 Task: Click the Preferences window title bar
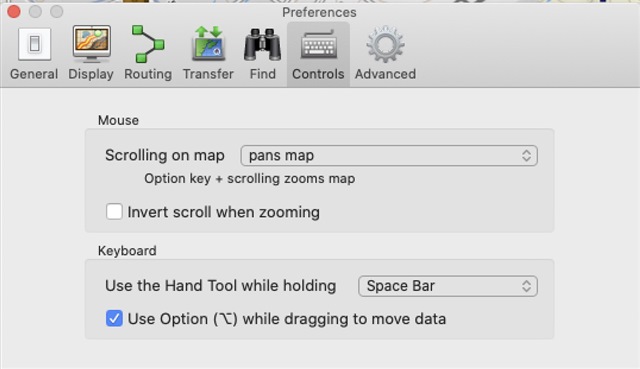point(319,12)
